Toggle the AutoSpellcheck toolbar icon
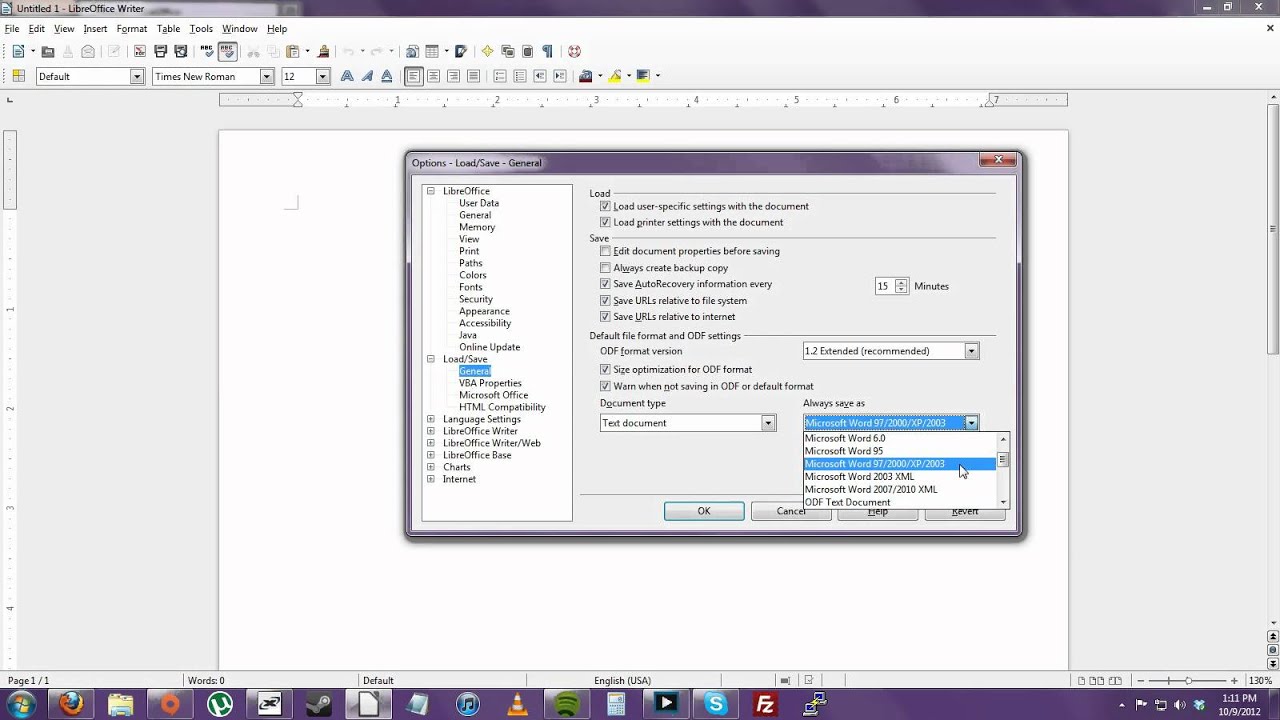This screenshot has height=720, width=1280. tap(228, 51)
